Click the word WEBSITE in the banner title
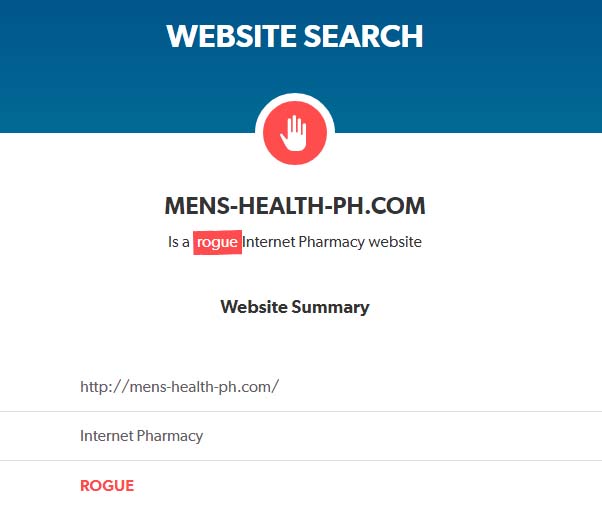 (x=232, y=36)
